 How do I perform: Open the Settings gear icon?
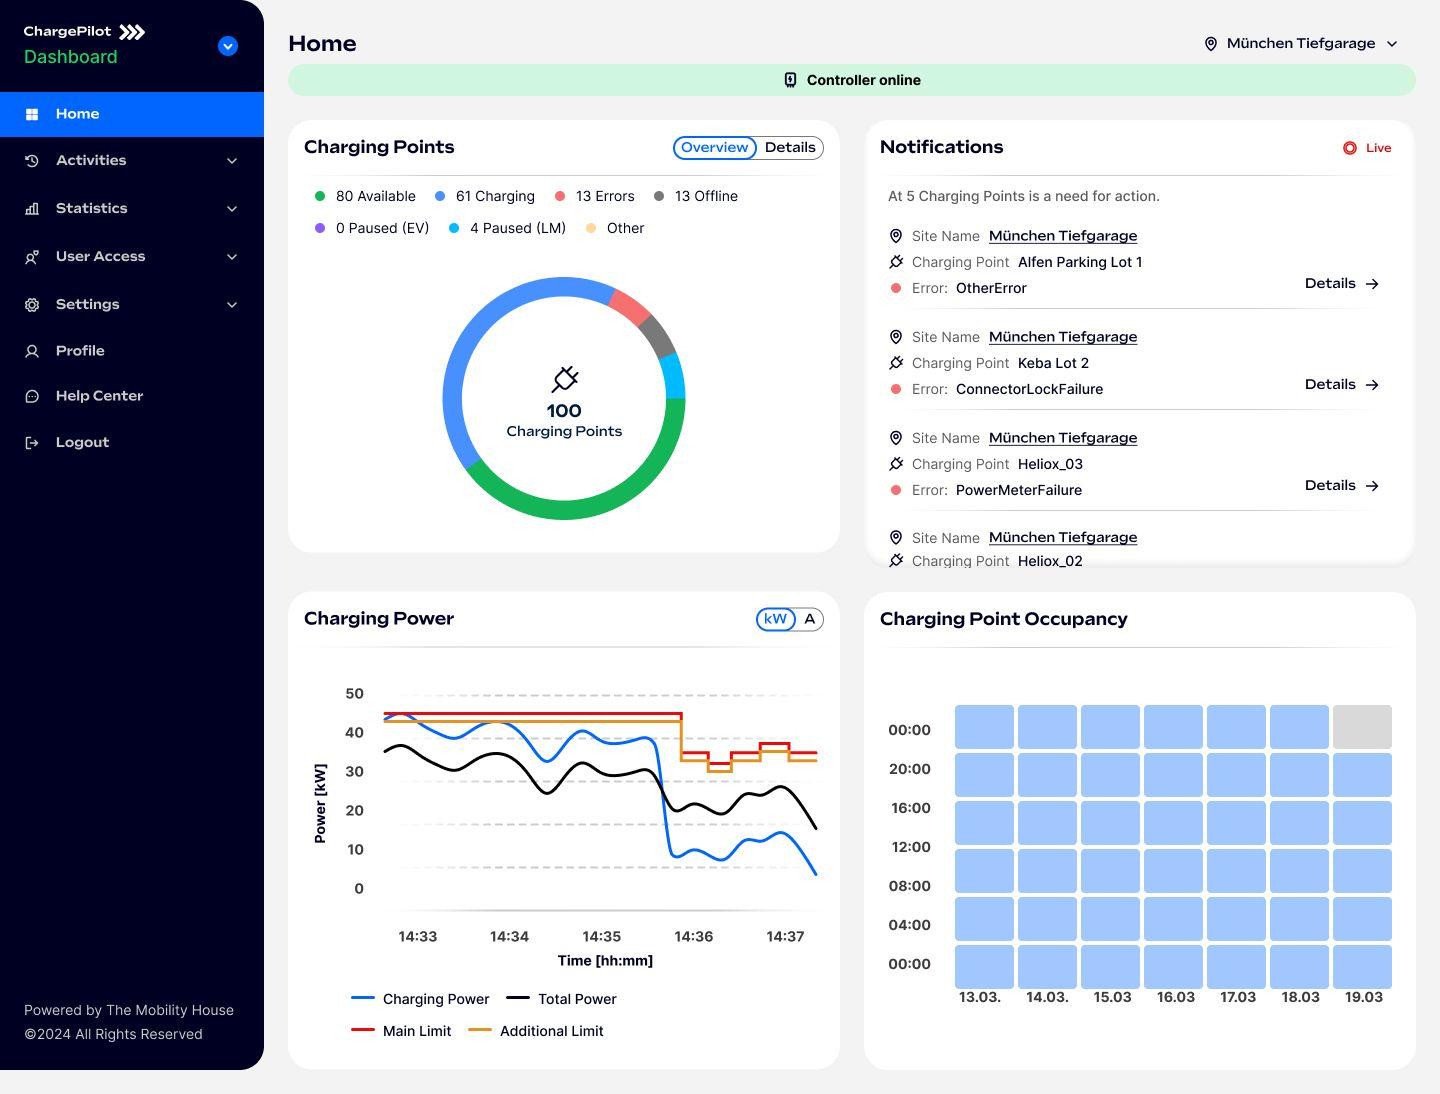click(31, 304)
